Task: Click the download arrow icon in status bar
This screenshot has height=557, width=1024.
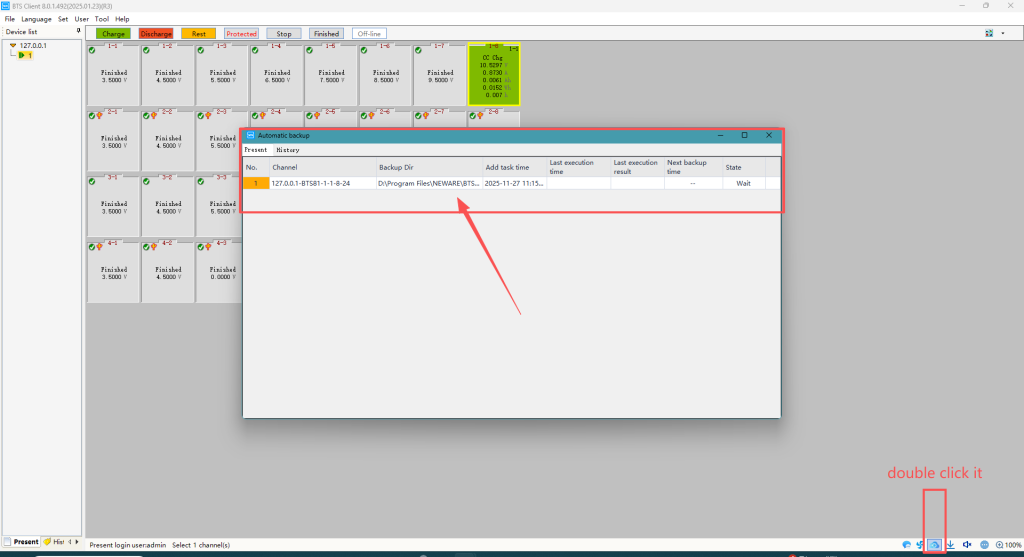Action: 951,545
